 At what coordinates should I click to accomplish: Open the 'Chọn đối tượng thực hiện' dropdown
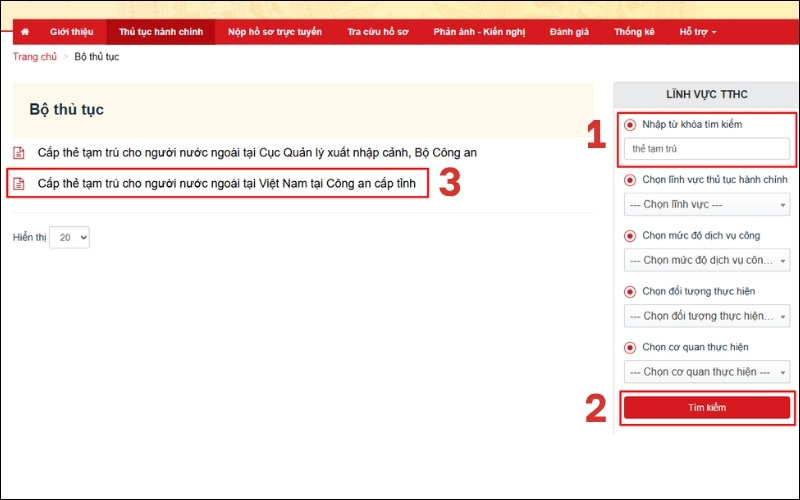707,316
